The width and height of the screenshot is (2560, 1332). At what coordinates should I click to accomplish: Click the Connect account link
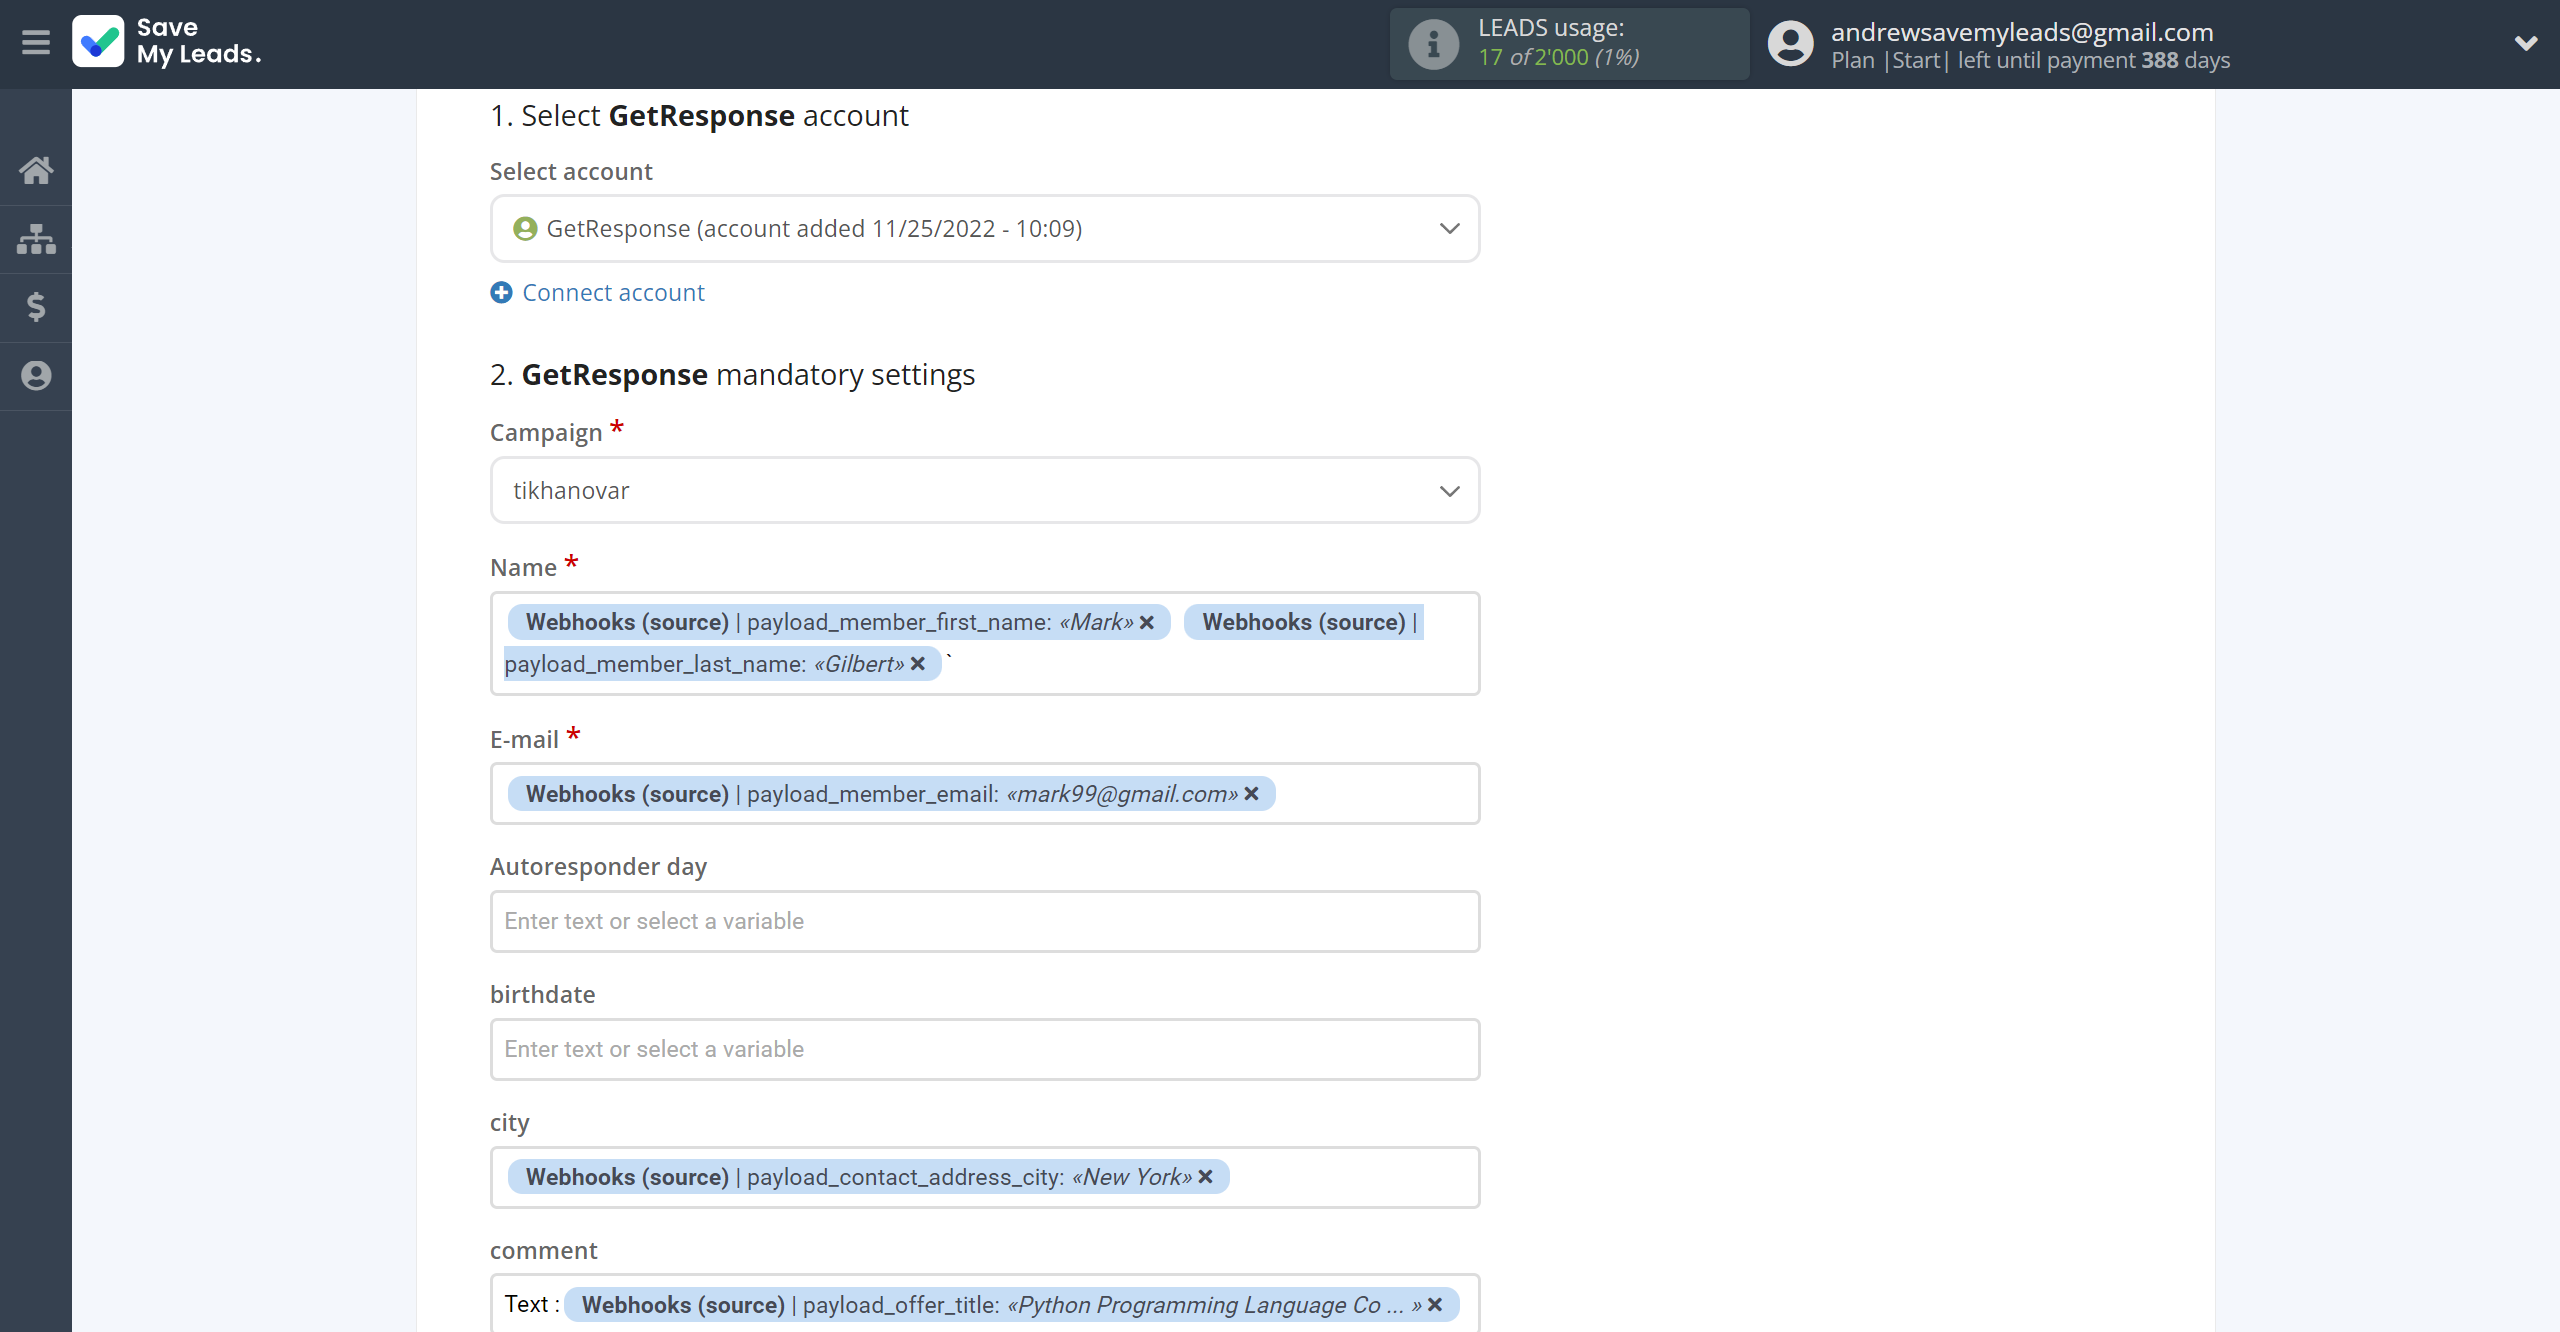coord(613,293)
